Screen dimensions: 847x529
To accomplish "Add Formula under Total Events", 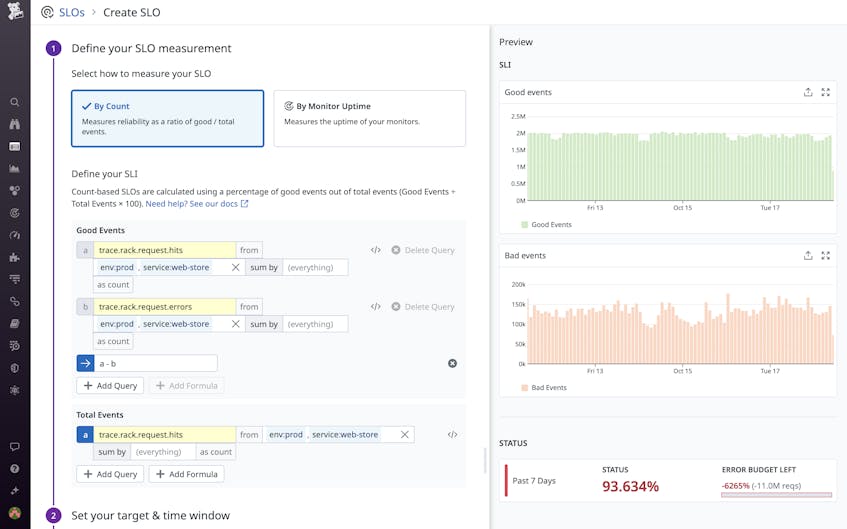I will click(x=186, y=474).
